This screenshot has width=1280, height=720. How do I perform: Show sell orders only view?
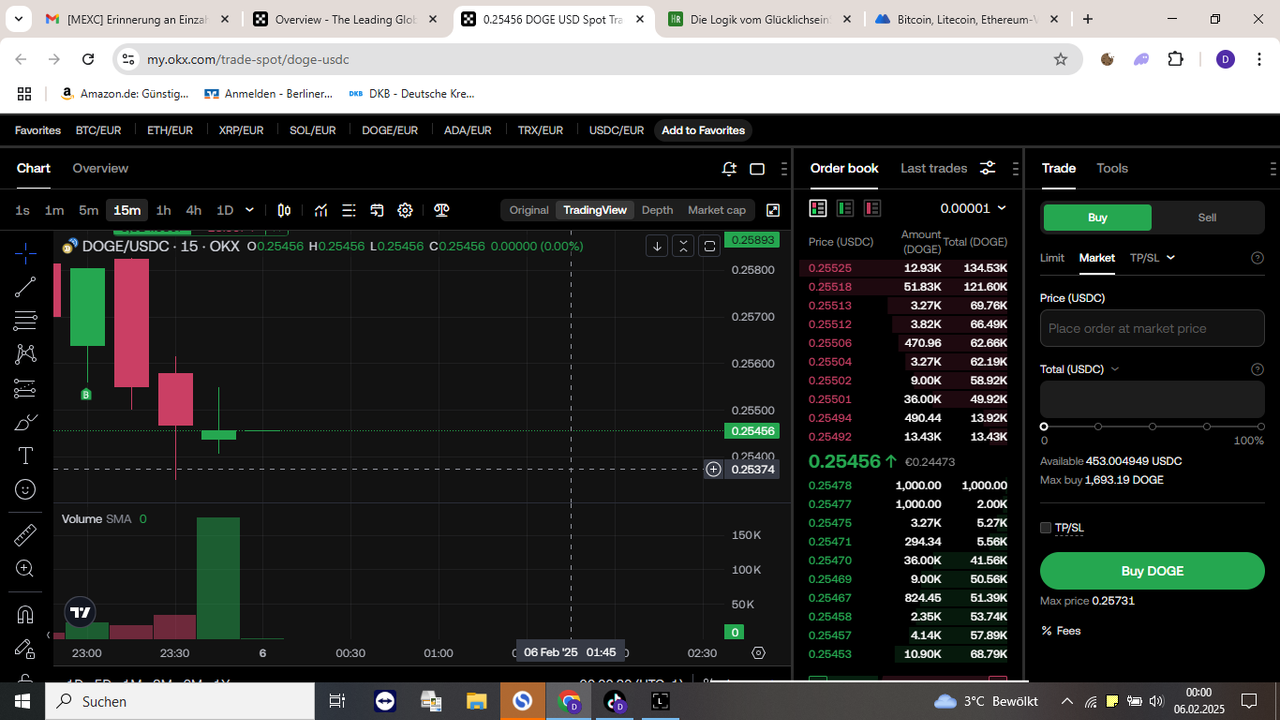click(x=872, y=208)
